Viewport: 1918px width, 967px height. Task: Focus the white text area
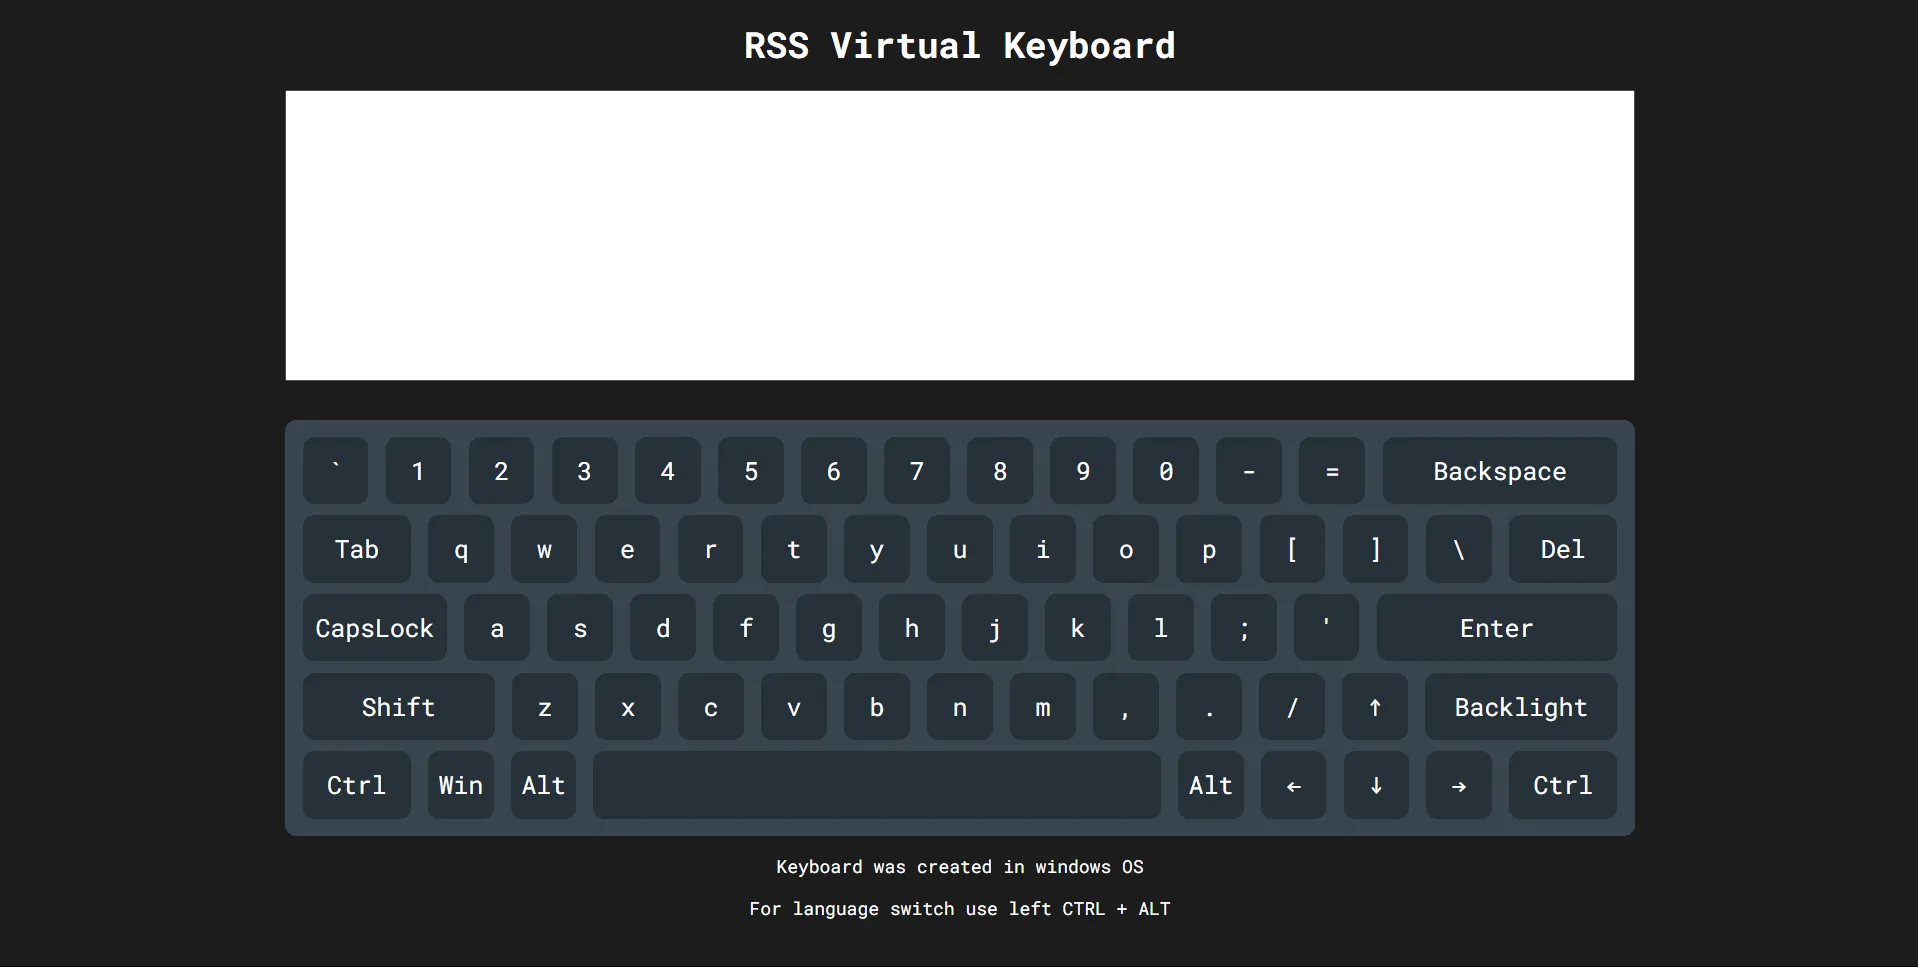click(960, 235)
